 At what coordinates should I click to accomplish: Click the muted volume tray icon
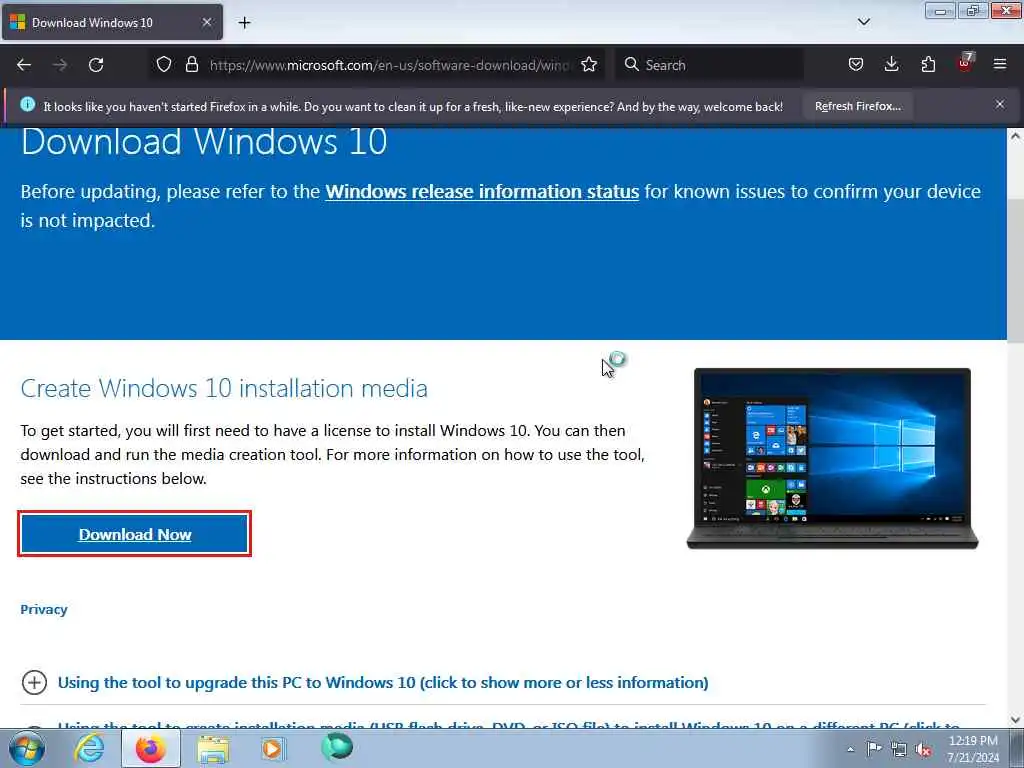(923, 750)
